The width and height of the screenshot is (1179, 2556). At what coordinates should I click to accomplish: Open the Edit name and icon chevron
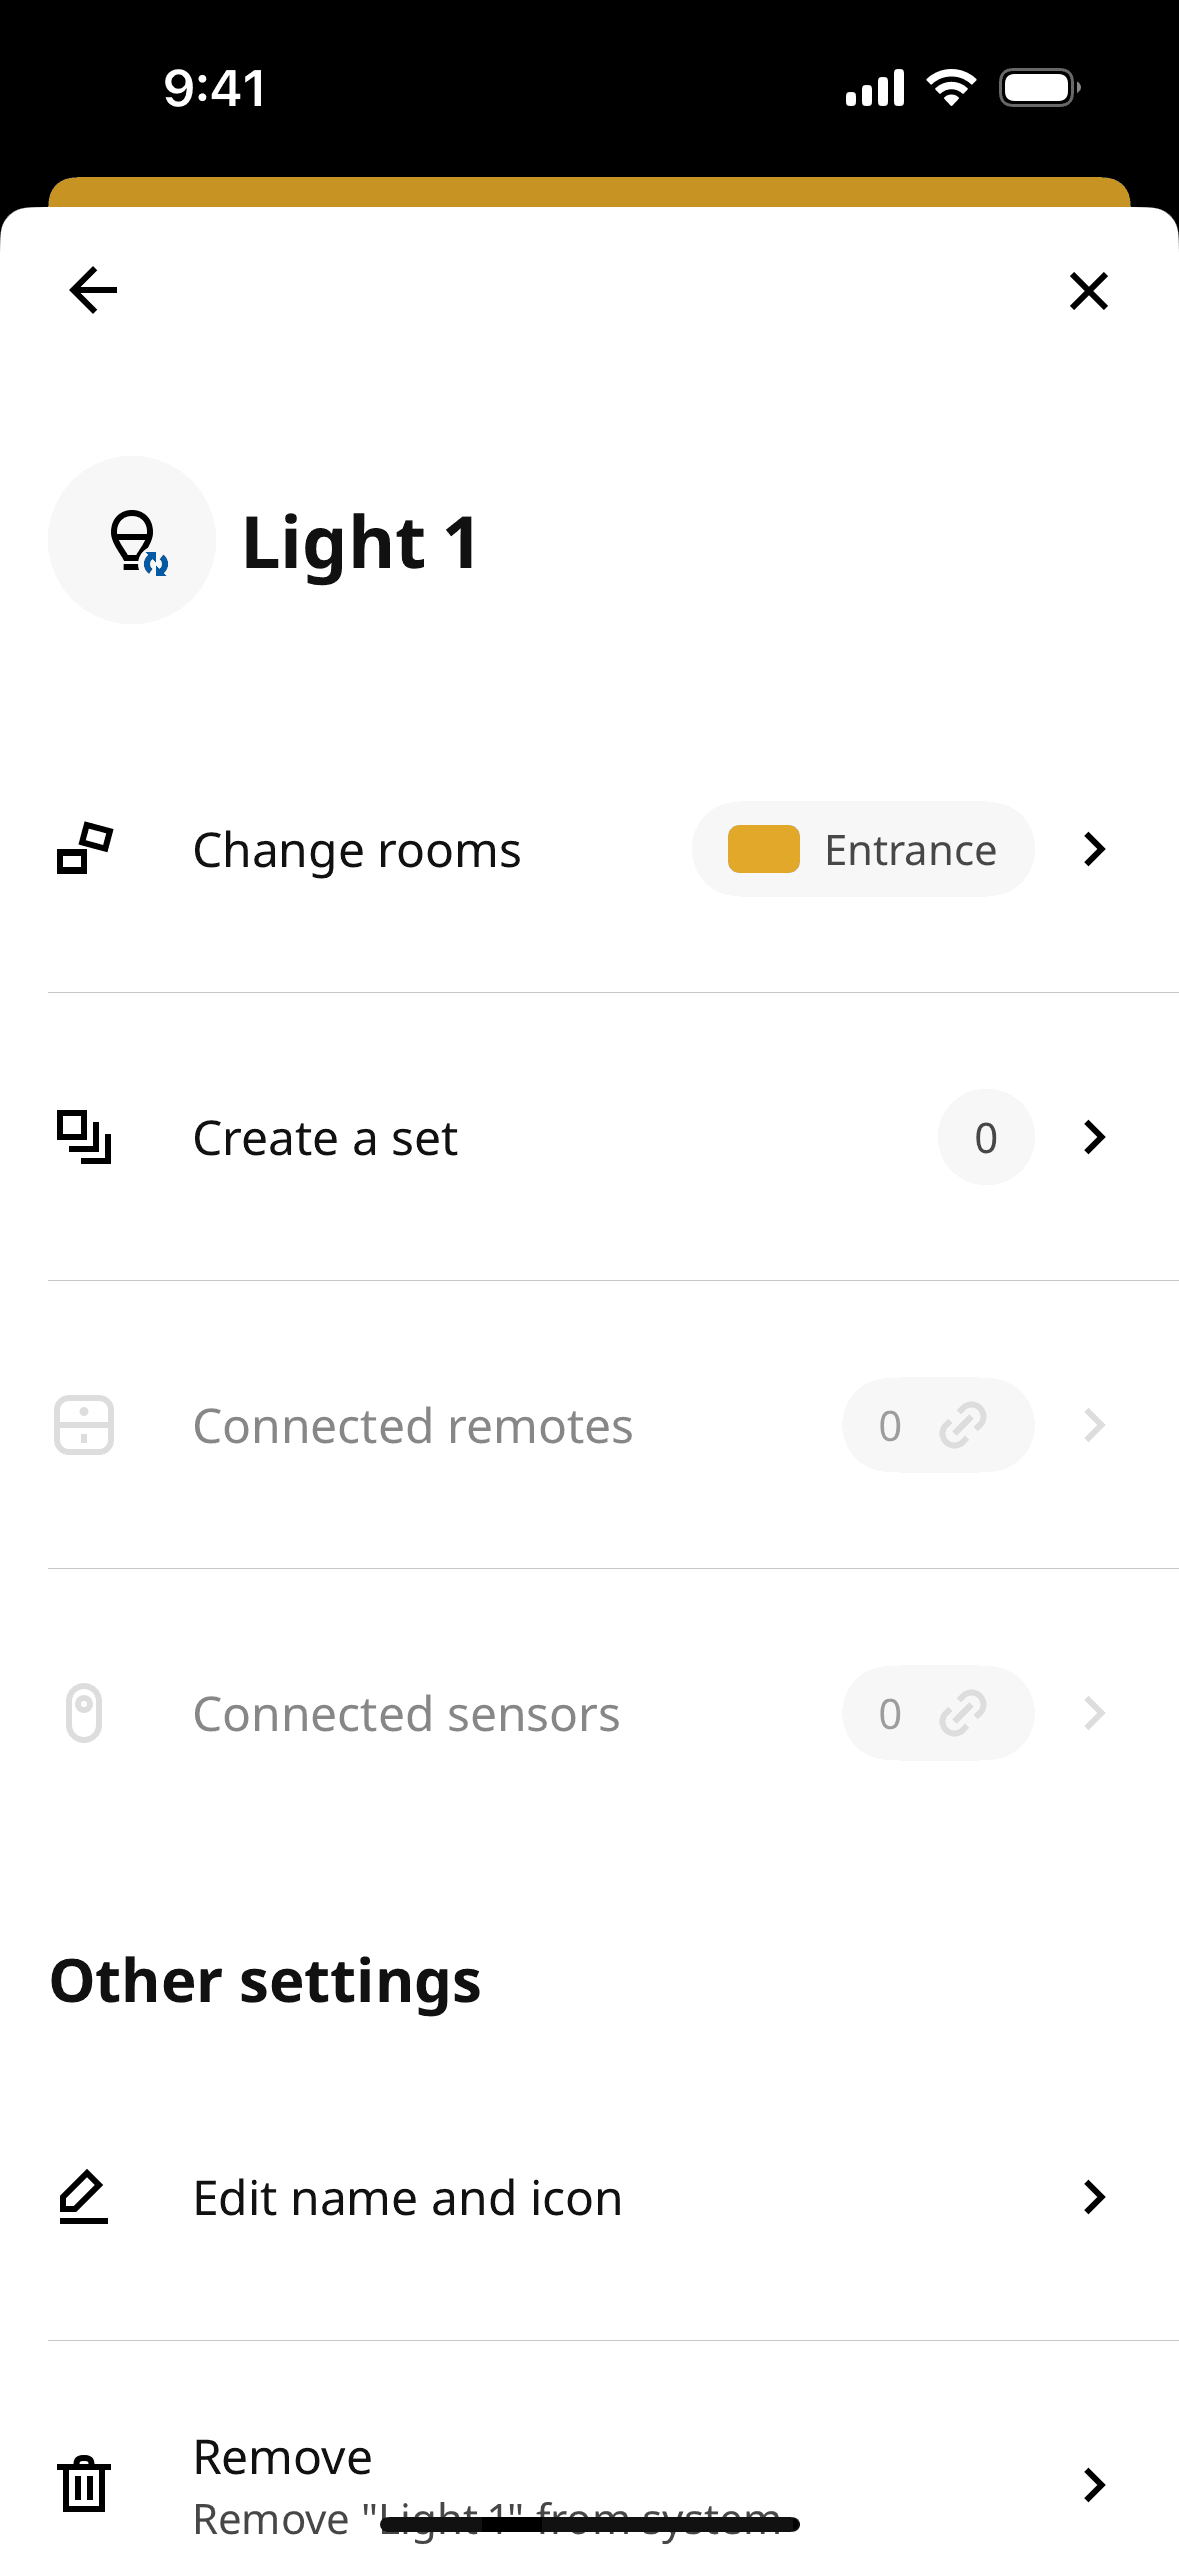(x=1095, y=2197)
